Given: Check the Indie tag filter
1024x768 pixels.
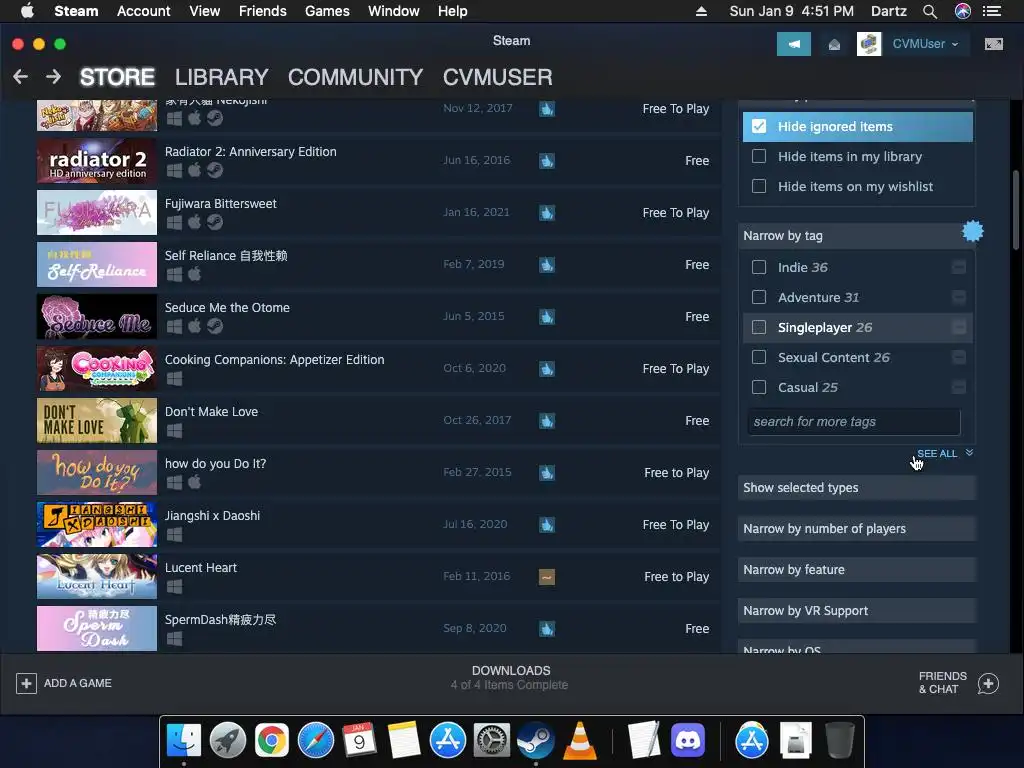Looking at the screenshot, I should point(759,267).
